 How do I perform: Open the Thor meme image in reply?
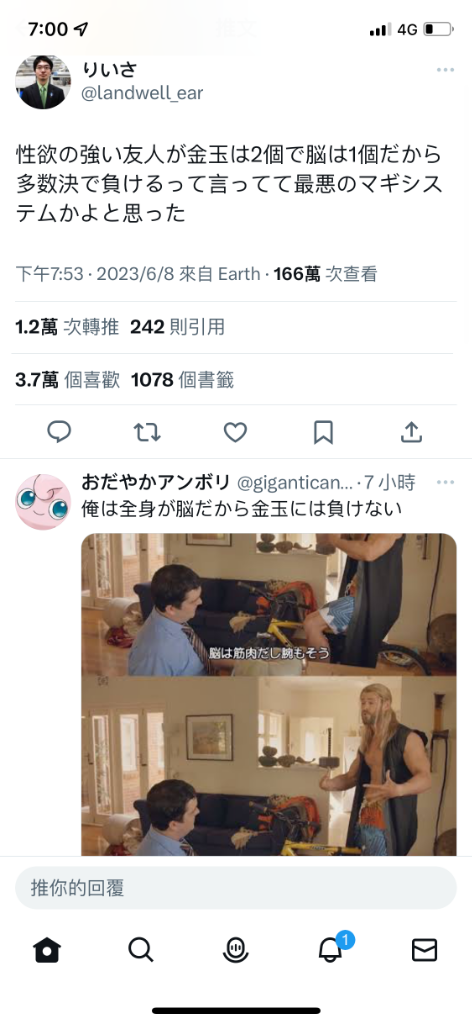[x=269, y=694]
